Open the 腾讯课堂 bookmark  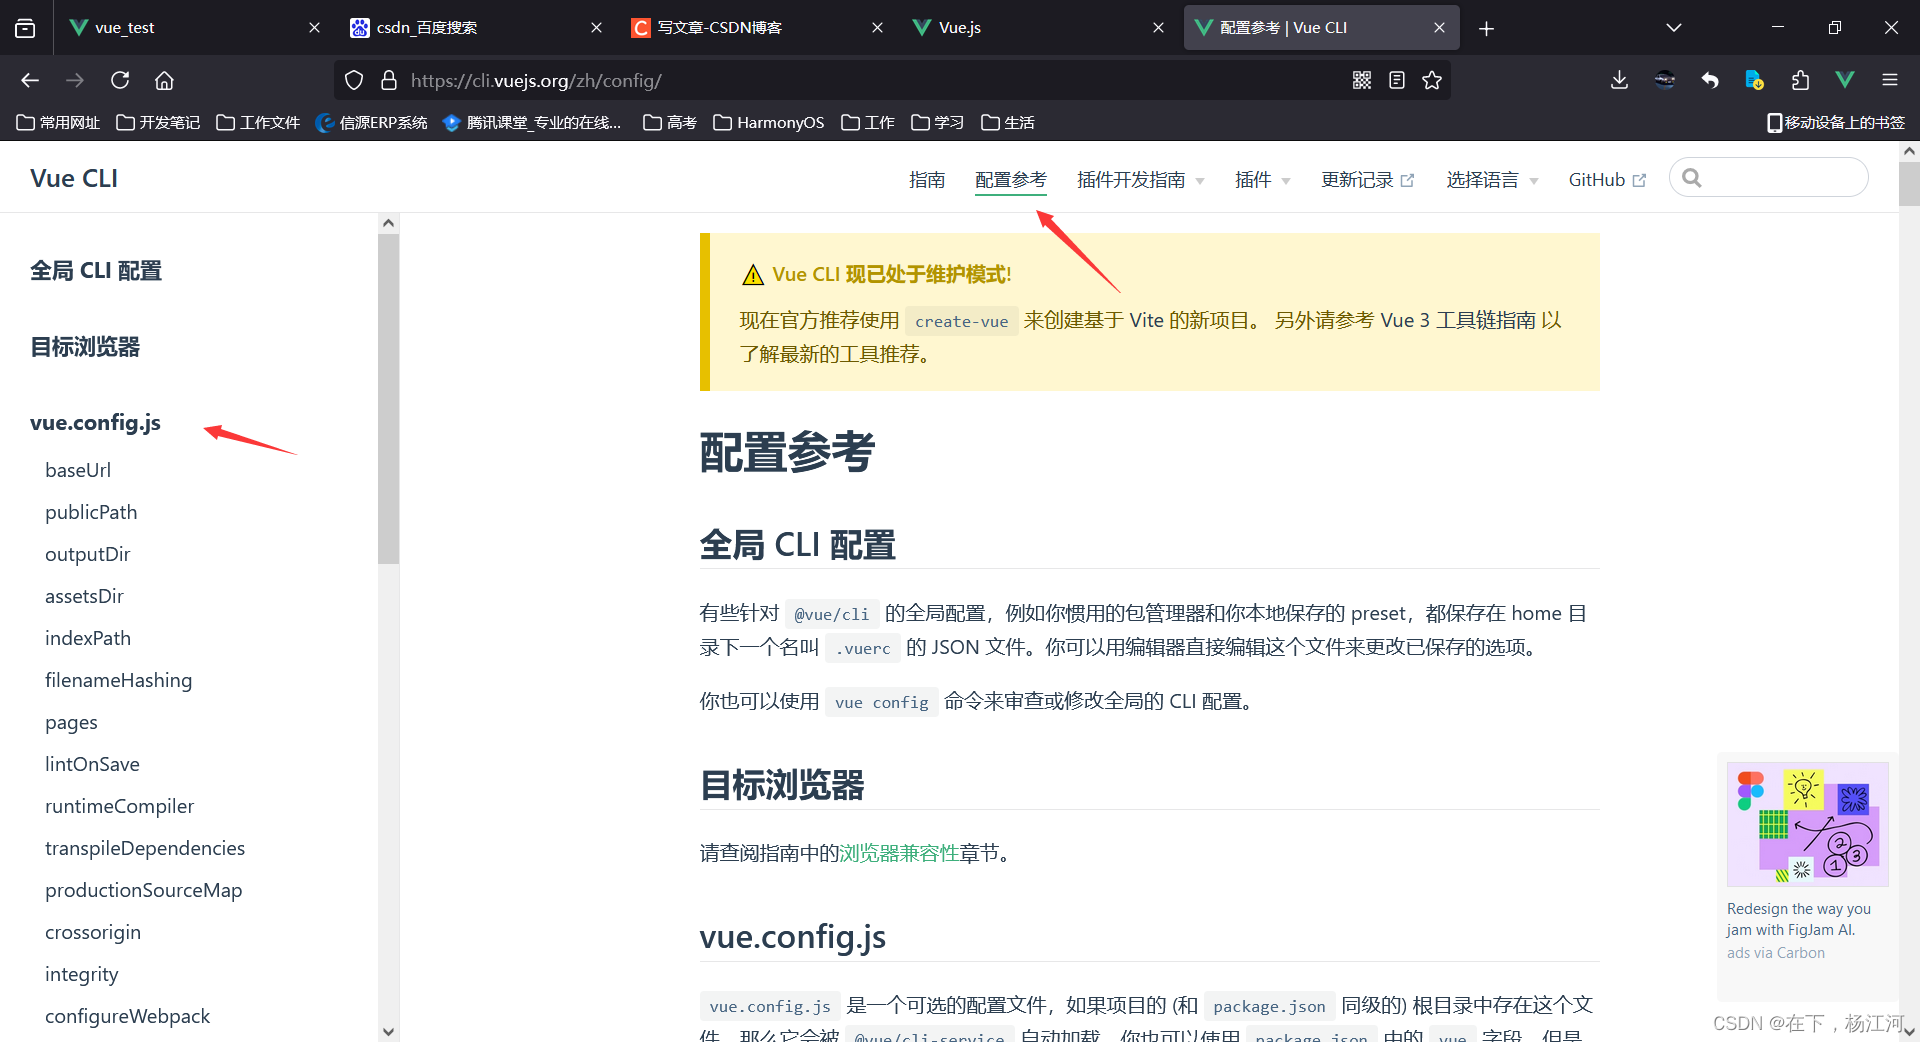tap(532, 122)
